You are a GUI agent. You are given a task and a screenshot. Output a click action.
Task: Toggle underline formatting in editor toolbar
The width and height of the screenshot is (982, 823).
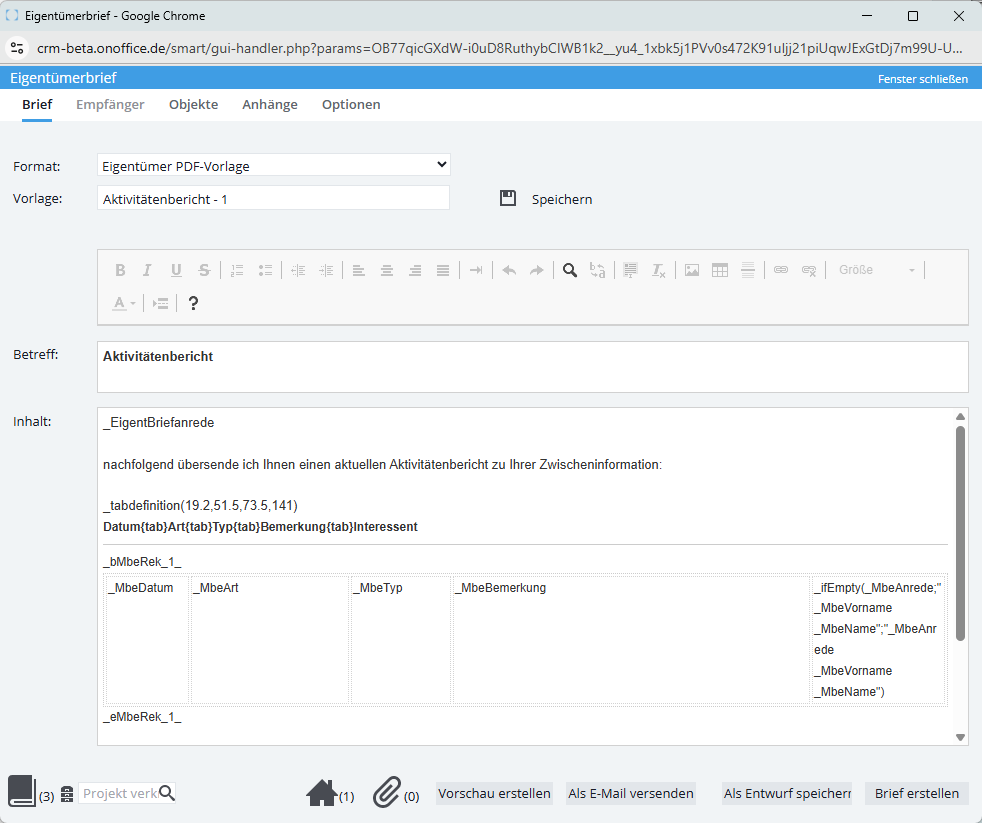(176, 270)
